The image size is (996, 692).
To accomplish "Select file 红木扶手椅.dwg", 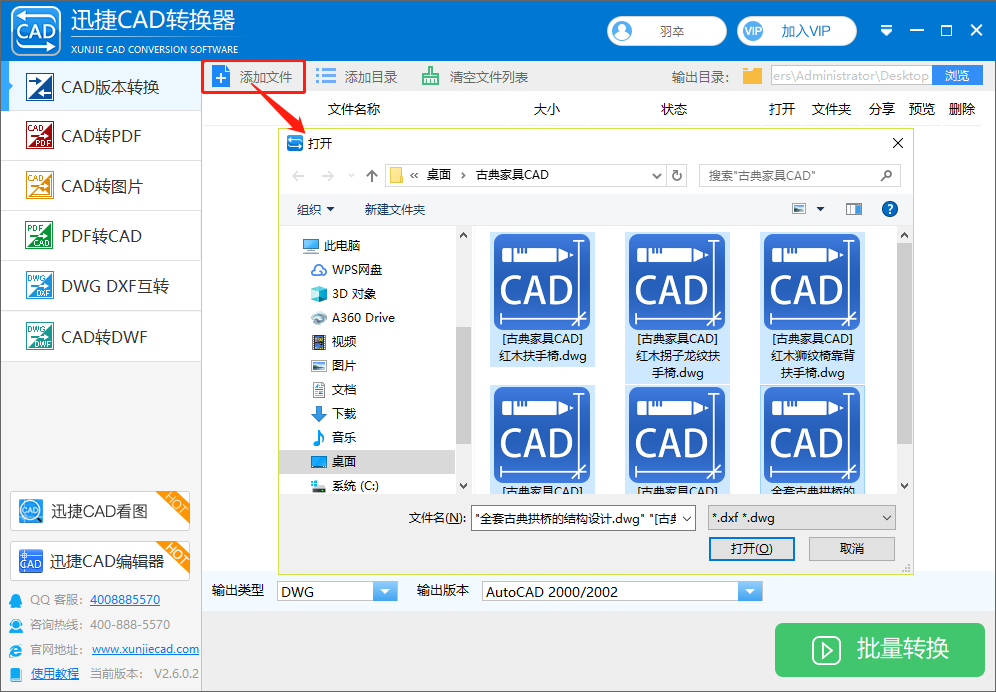I will (542, 299).
